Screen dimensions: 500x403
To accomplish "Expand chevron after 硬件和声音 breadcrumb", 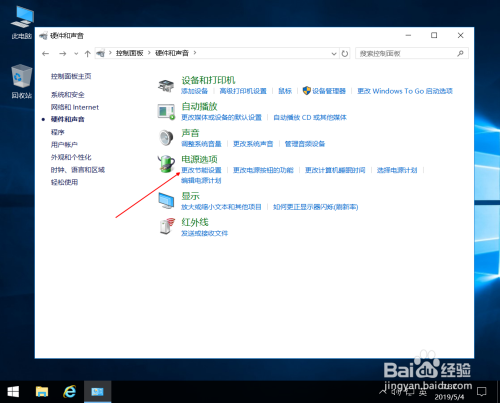I will pos(195,53).
